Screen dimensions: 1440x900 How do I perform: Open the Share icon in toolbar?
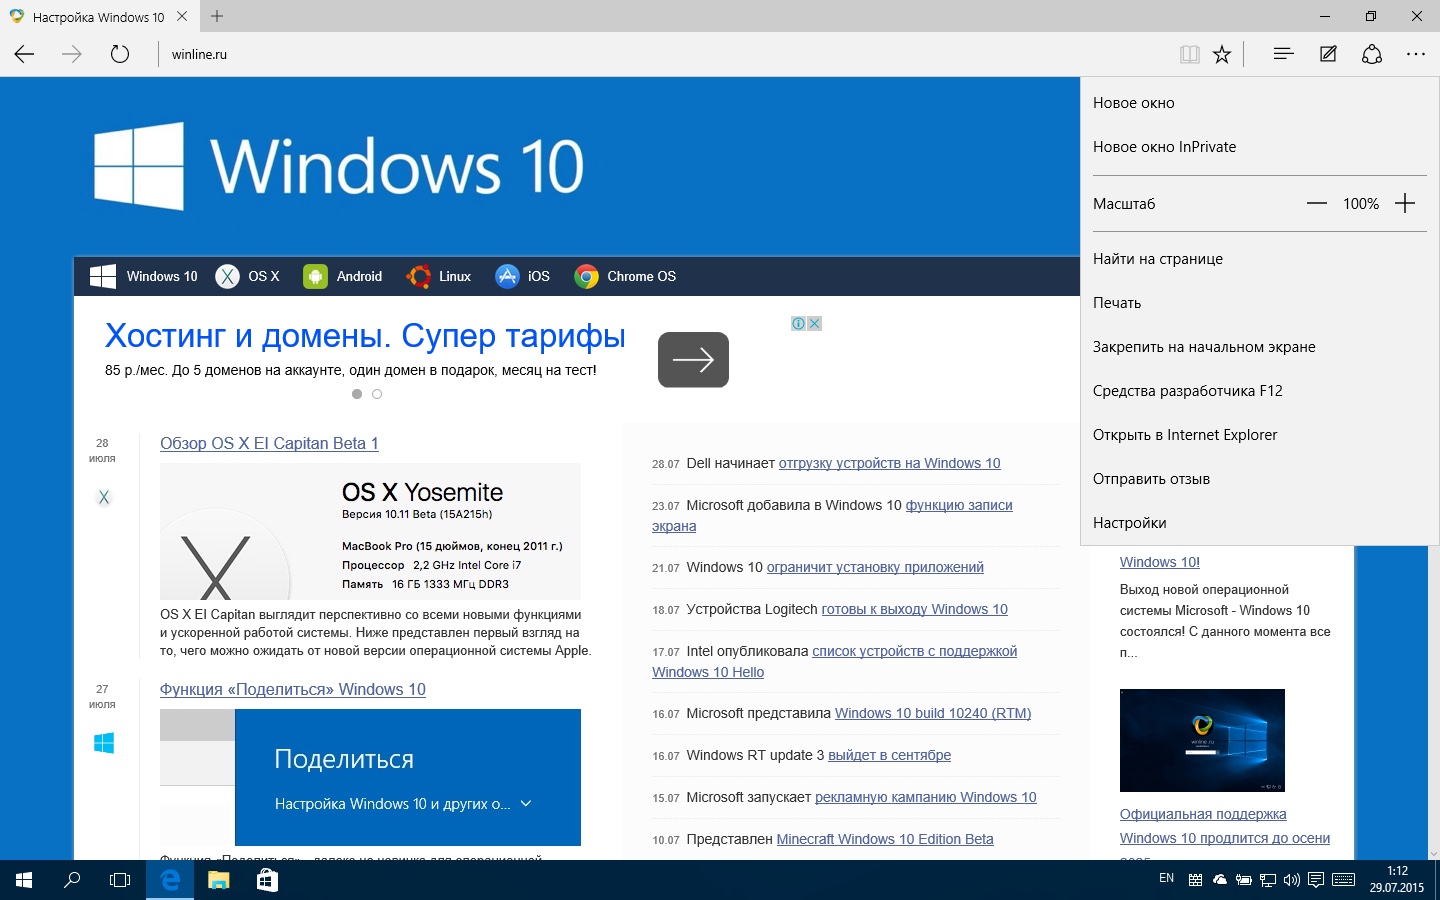(1372, 54)
